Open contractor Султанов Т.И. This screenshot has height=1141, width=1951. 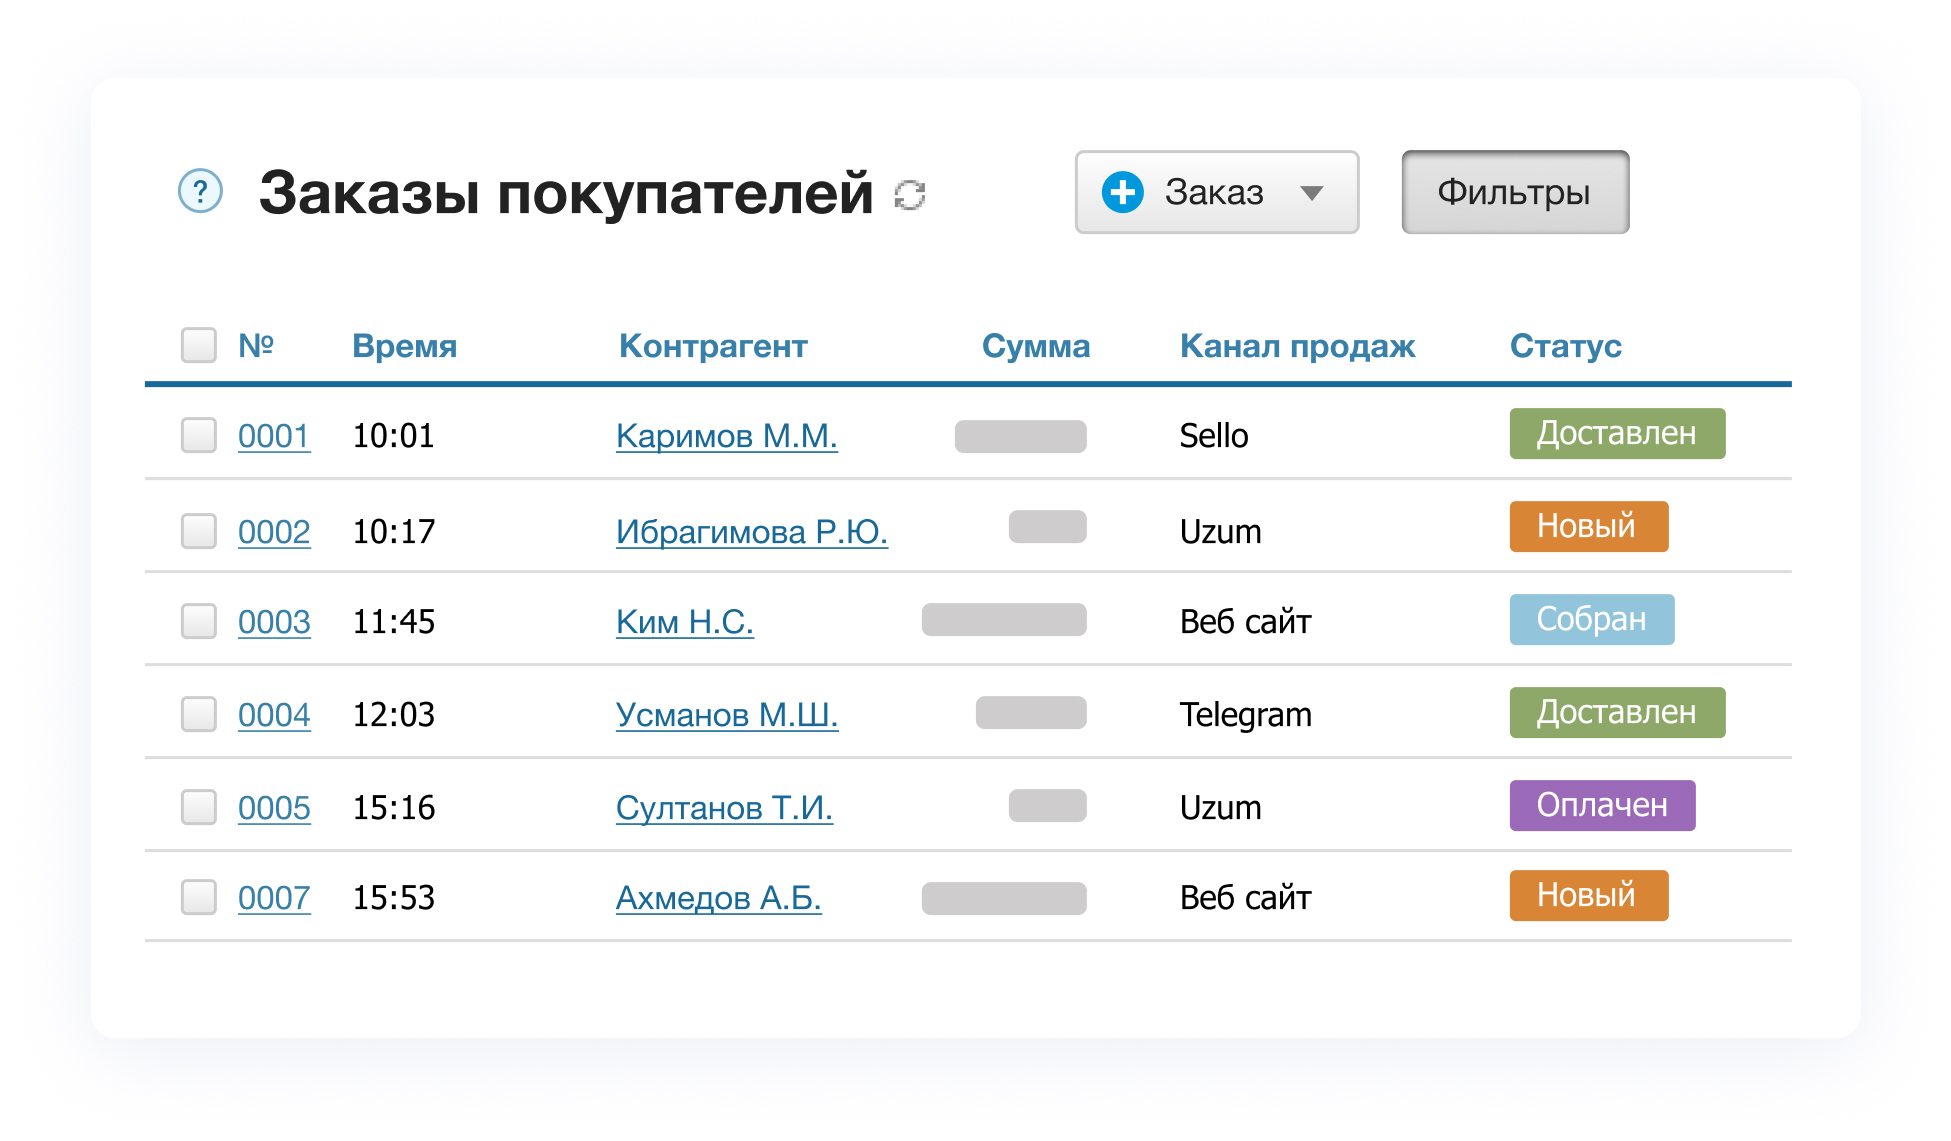[724, 808]
